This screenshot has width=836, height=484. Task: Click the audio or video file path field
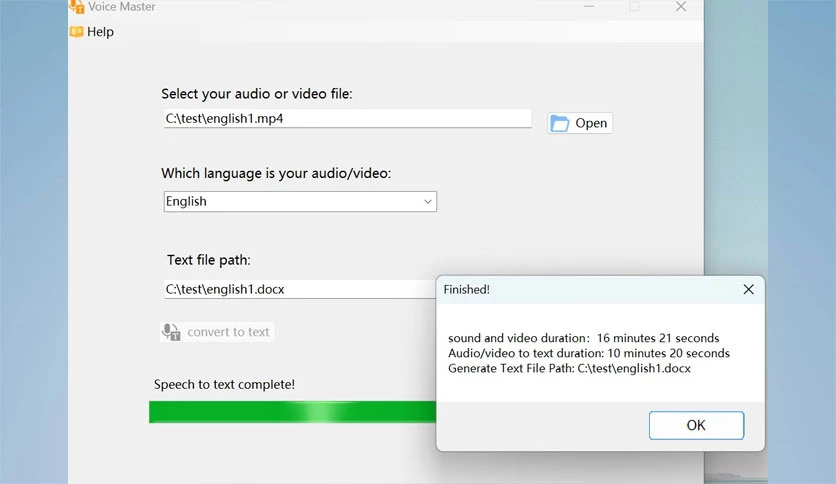[x=348, y=118]
